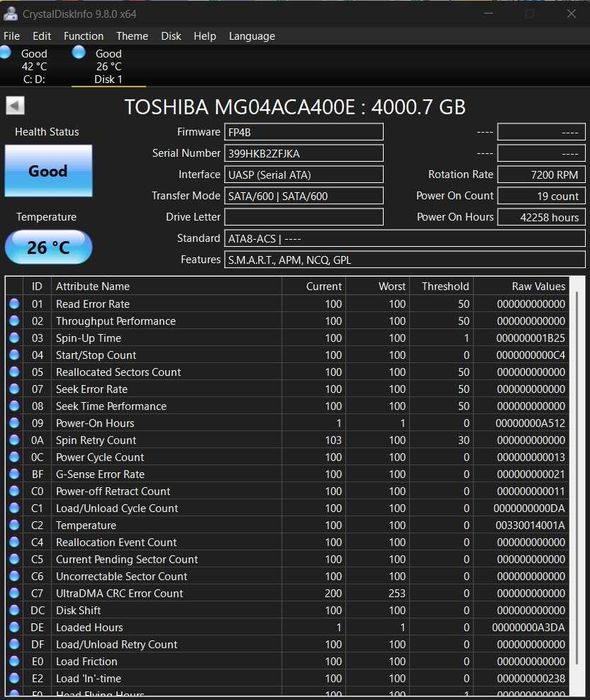Select the C: D: disk status orb
590x700 pixels.
click(x=5, y=52)
